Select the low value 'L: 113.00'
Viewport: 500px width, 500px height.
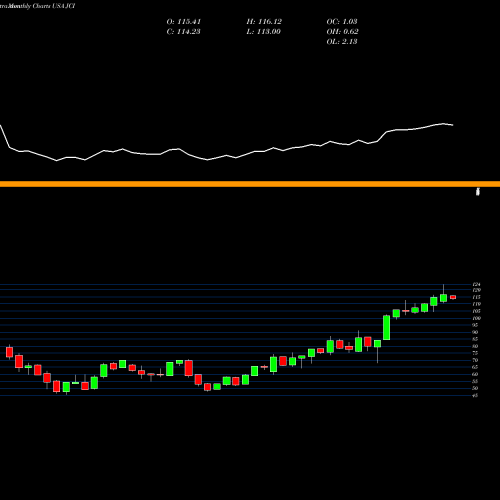263,32
